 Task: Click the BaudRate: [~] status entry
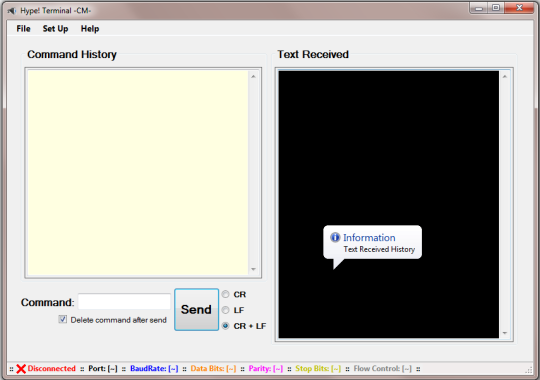click(154, 368)
